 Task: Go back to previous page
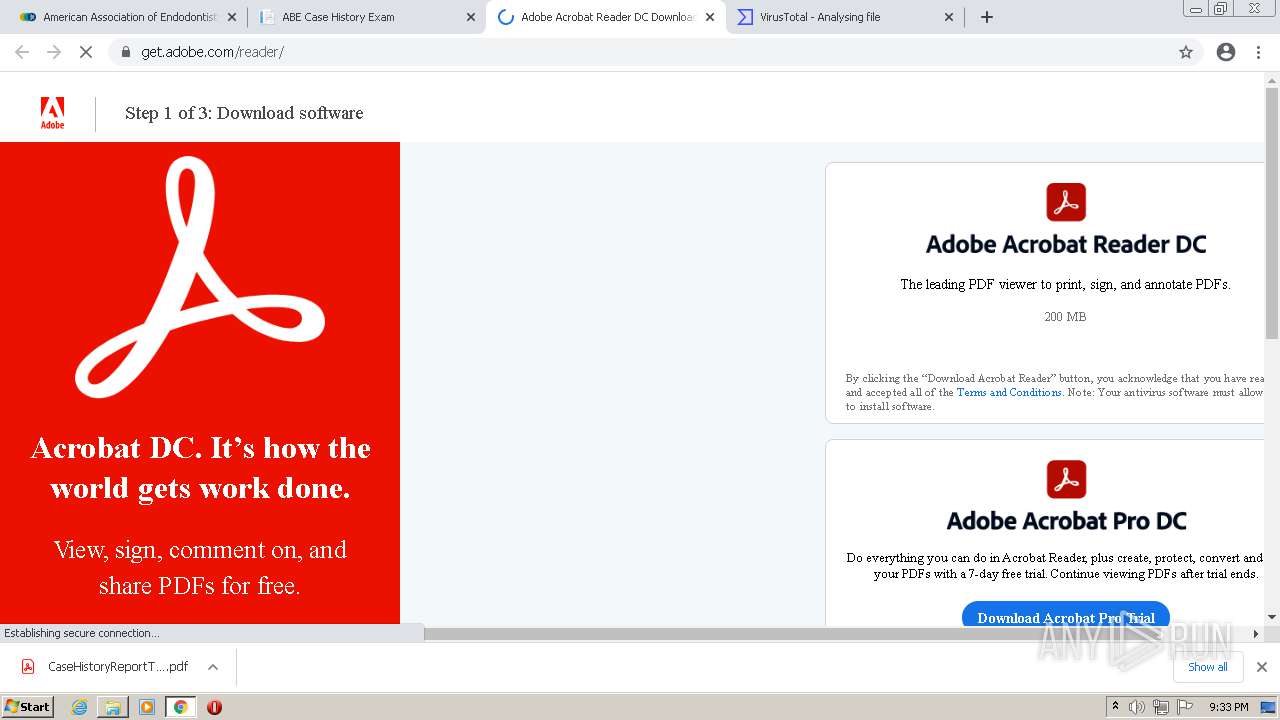click(22, 52)
